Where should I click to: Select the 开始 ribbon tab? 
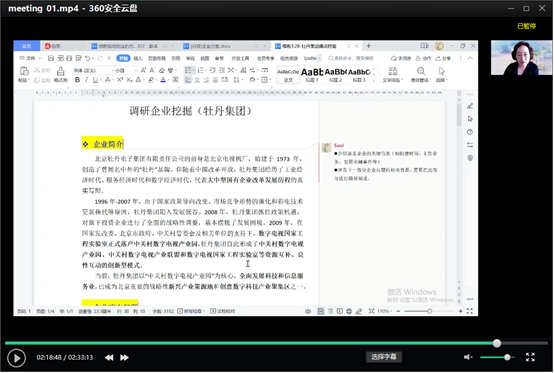123,58
